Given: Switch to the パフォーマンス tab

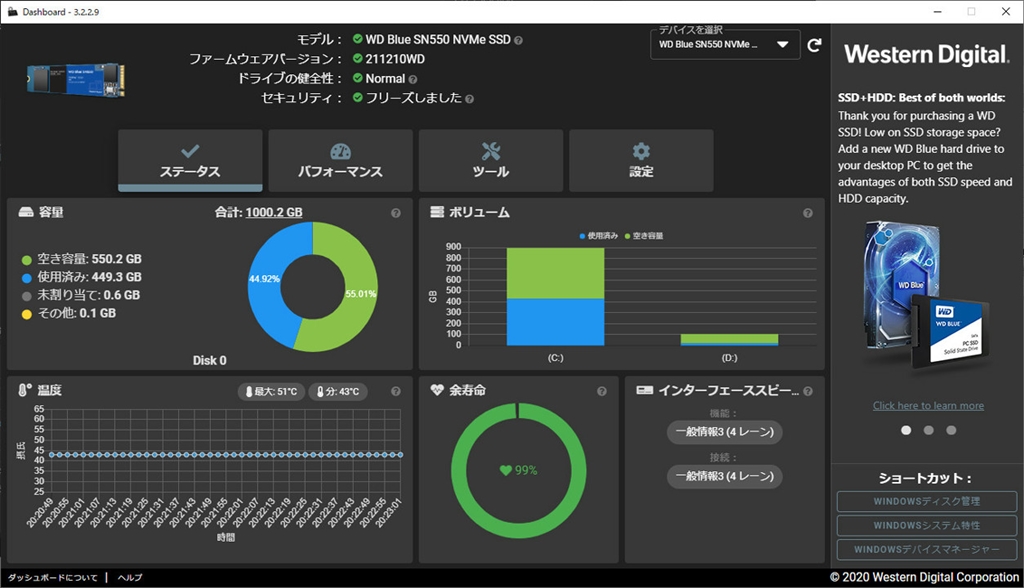Looking at the screenshot, I should [x=339, y=160].
